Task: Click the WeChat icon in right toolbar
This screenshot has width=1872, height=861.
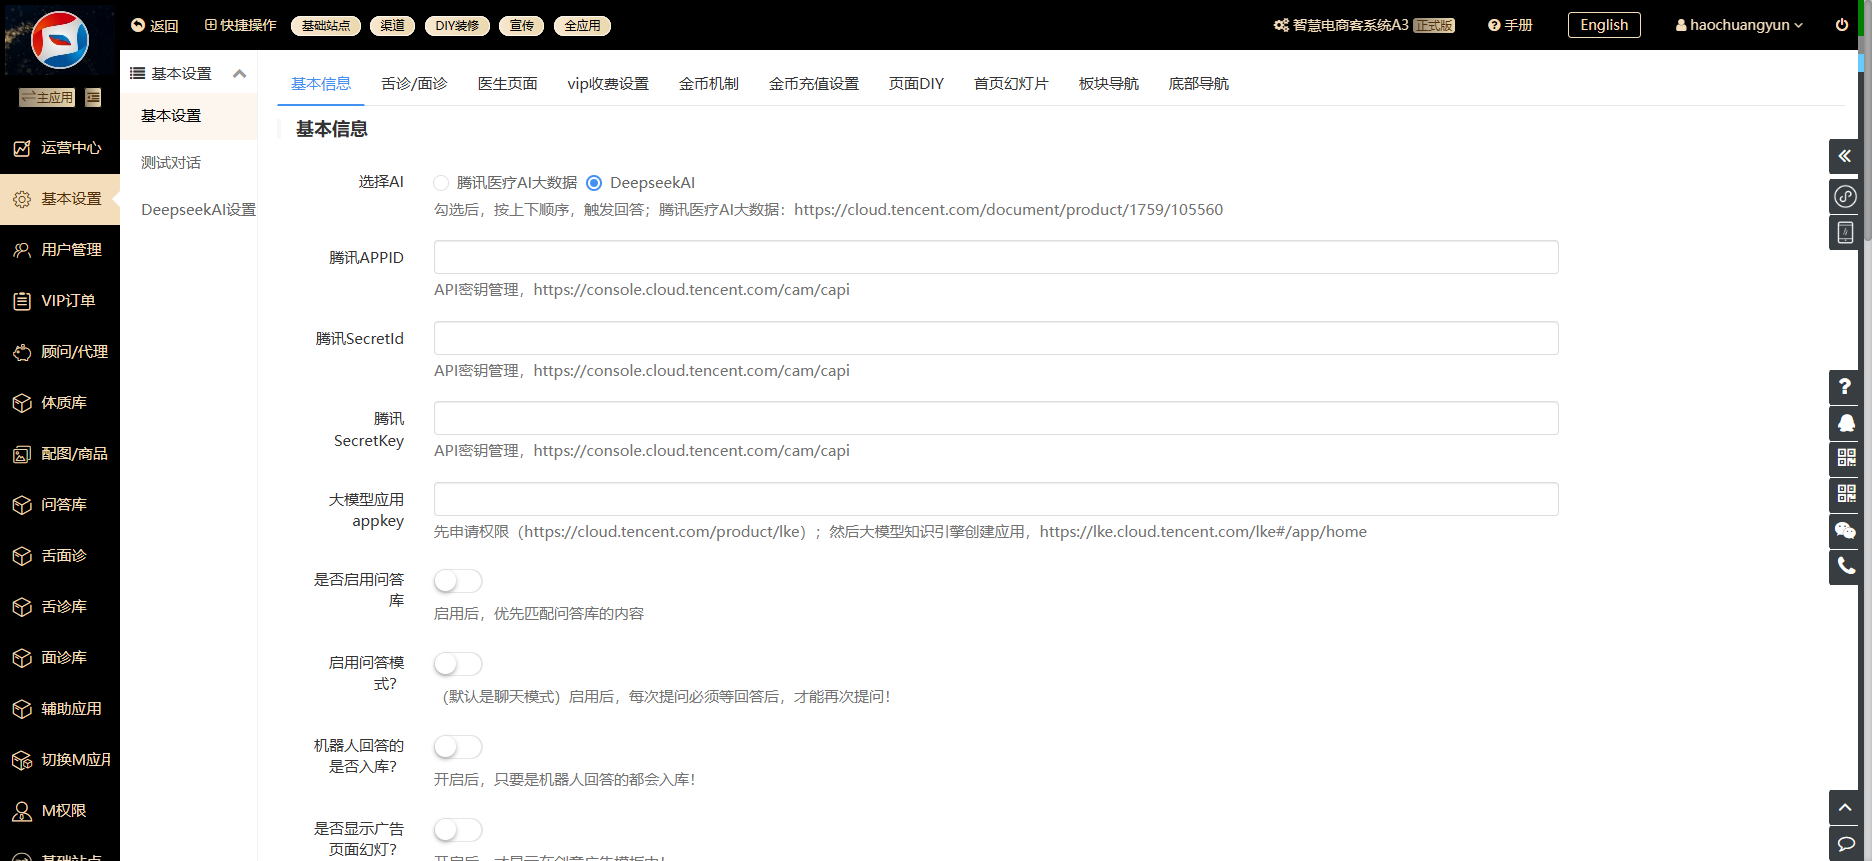Action: click(1845, 530)
